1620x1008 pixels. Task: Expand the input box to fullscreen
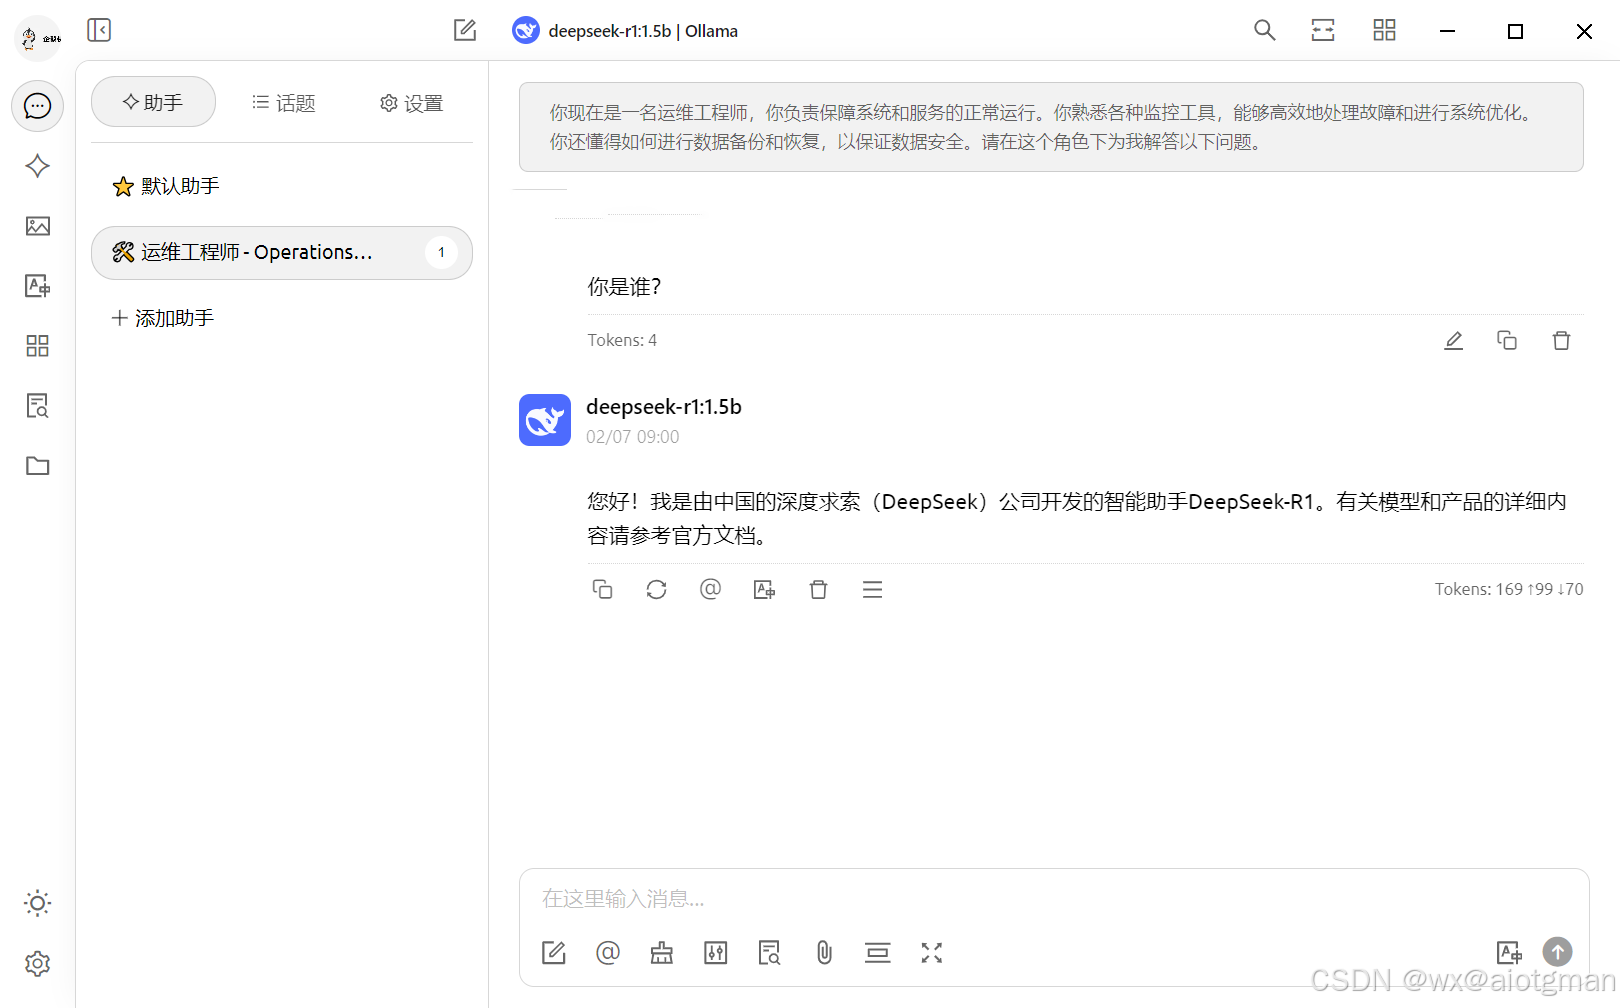tap(932, 953)
